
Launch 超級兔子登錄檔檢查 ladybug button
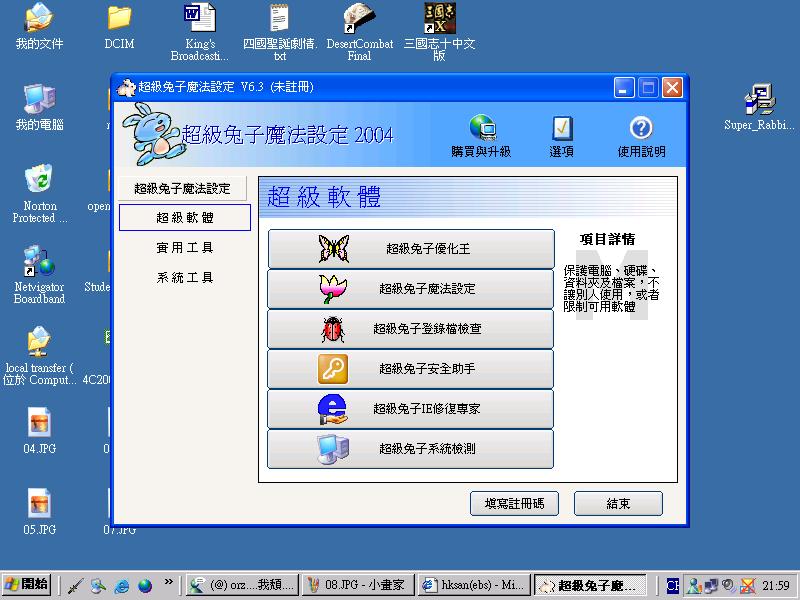pos(411,329)
